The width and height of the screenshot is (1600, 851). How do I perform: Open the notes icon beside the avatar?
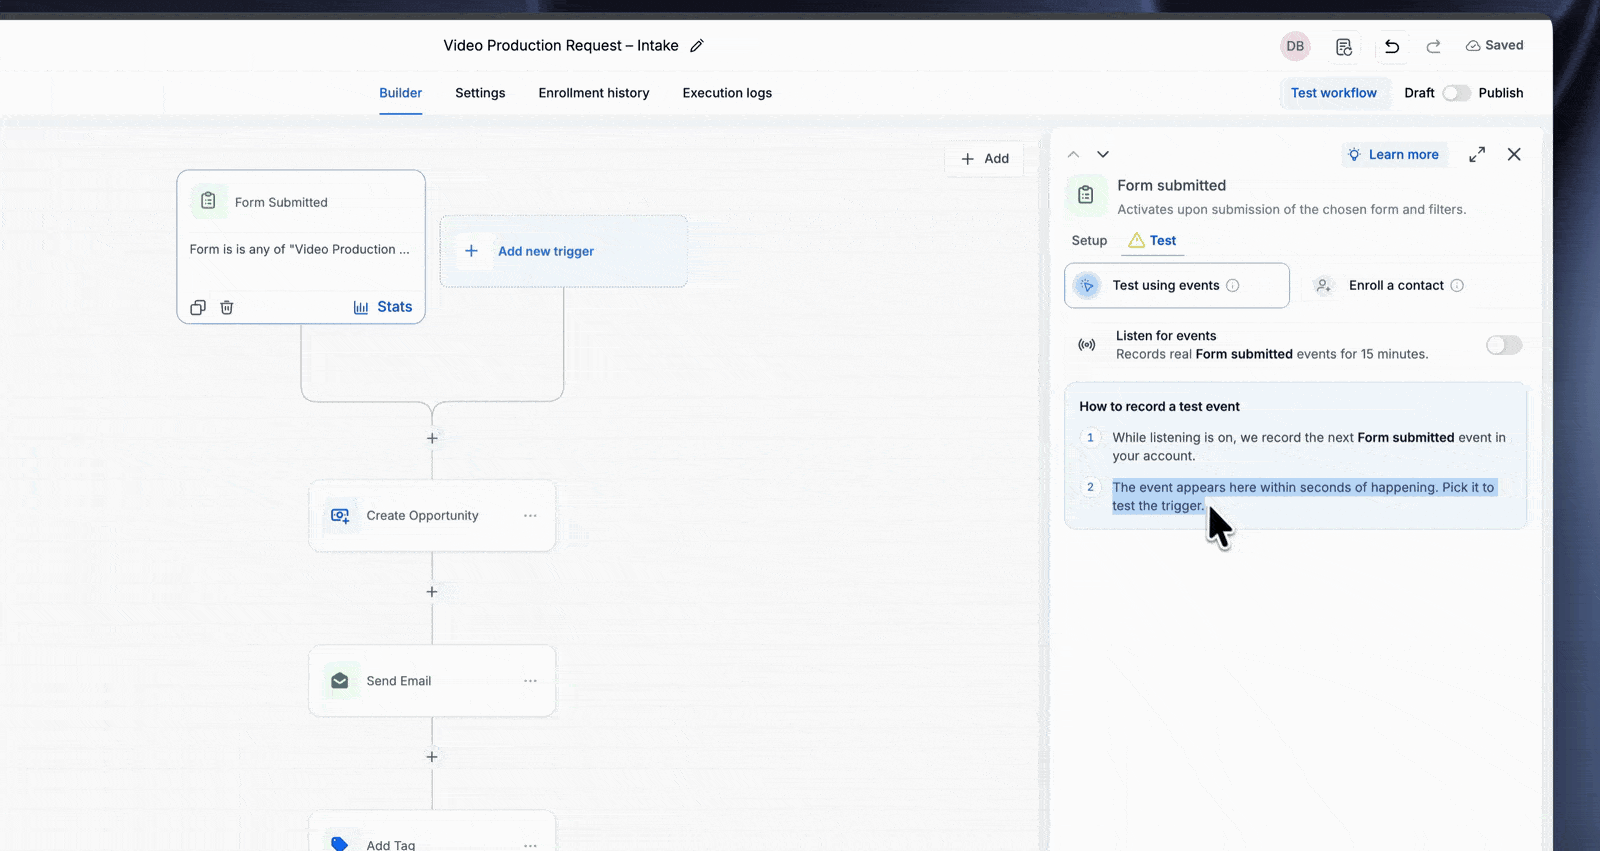pos(1344,47)
